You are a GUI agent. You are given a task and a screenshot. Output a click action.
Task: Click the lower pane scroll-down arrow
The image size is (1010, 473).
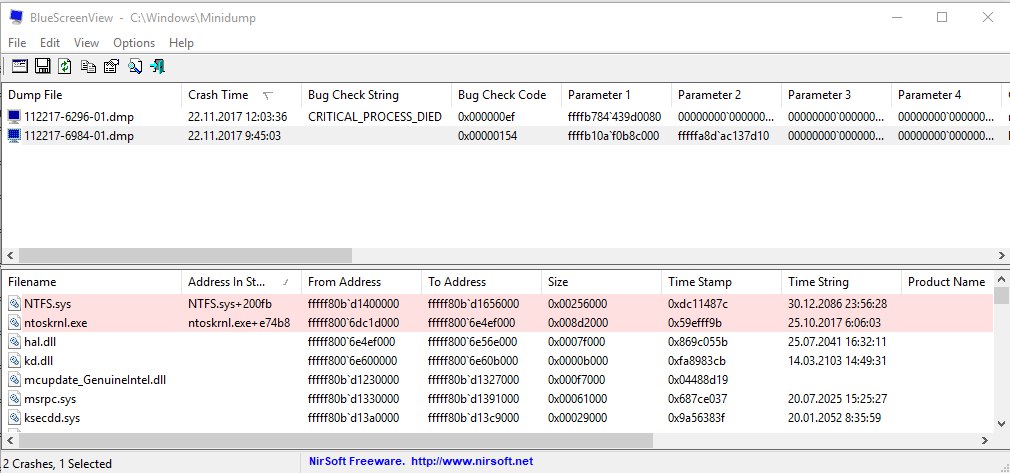(1002, 423)
